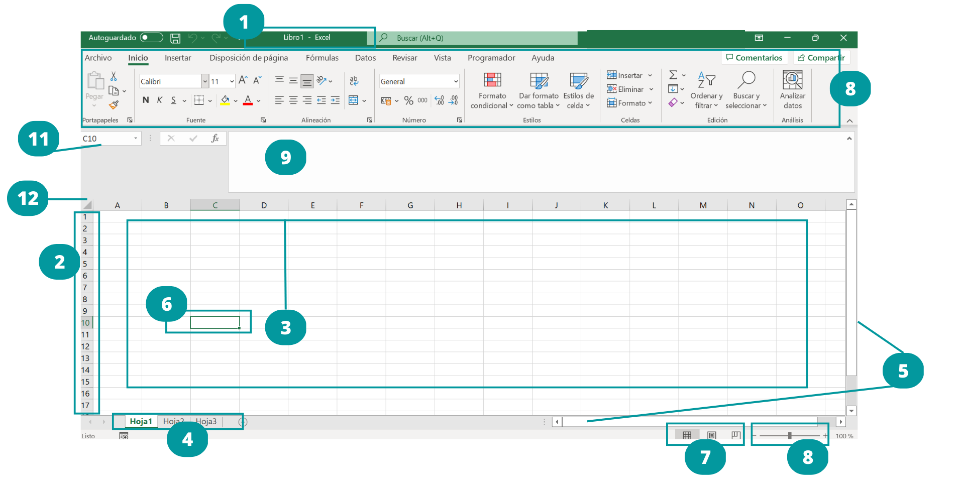Click the Compartir button
This screenshot has width=960, height=488.
[821, 58]
